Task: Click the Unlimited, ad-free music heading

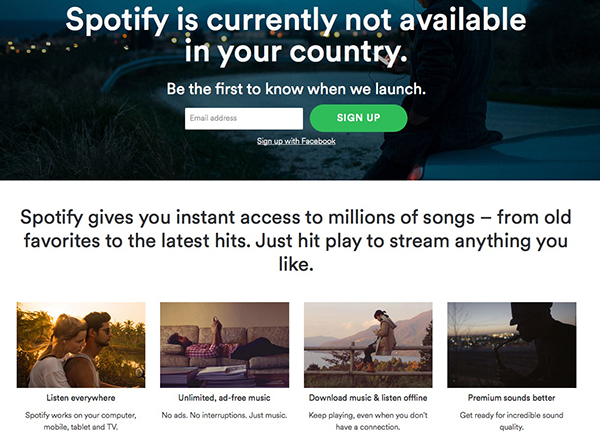Action: coord(225,397)
